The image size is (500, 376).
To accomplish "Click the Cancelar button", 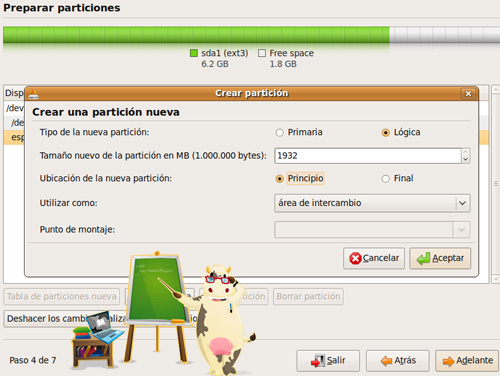I will click(x=374, y=258).
